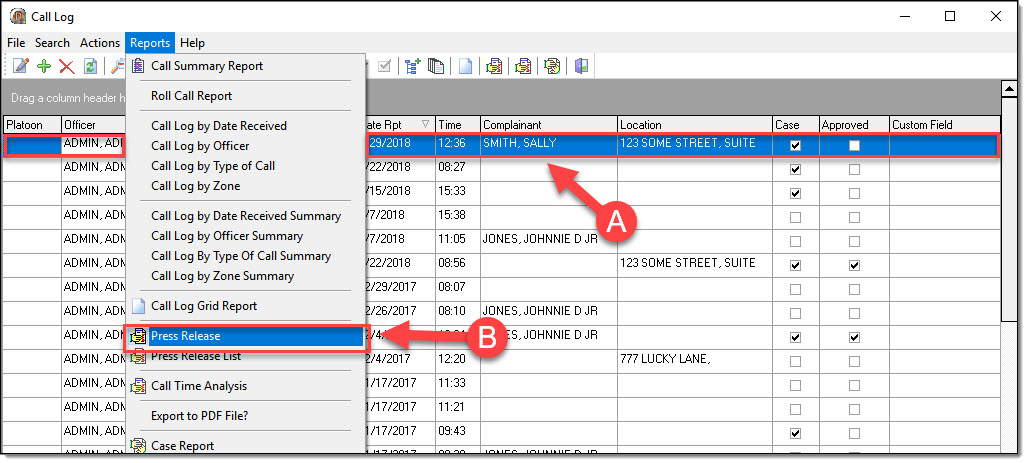The image size is (1027, 463).
Task: Click the tree-with-plus toolbar icon
Action: pyautogui.click(x=412, y=66)
